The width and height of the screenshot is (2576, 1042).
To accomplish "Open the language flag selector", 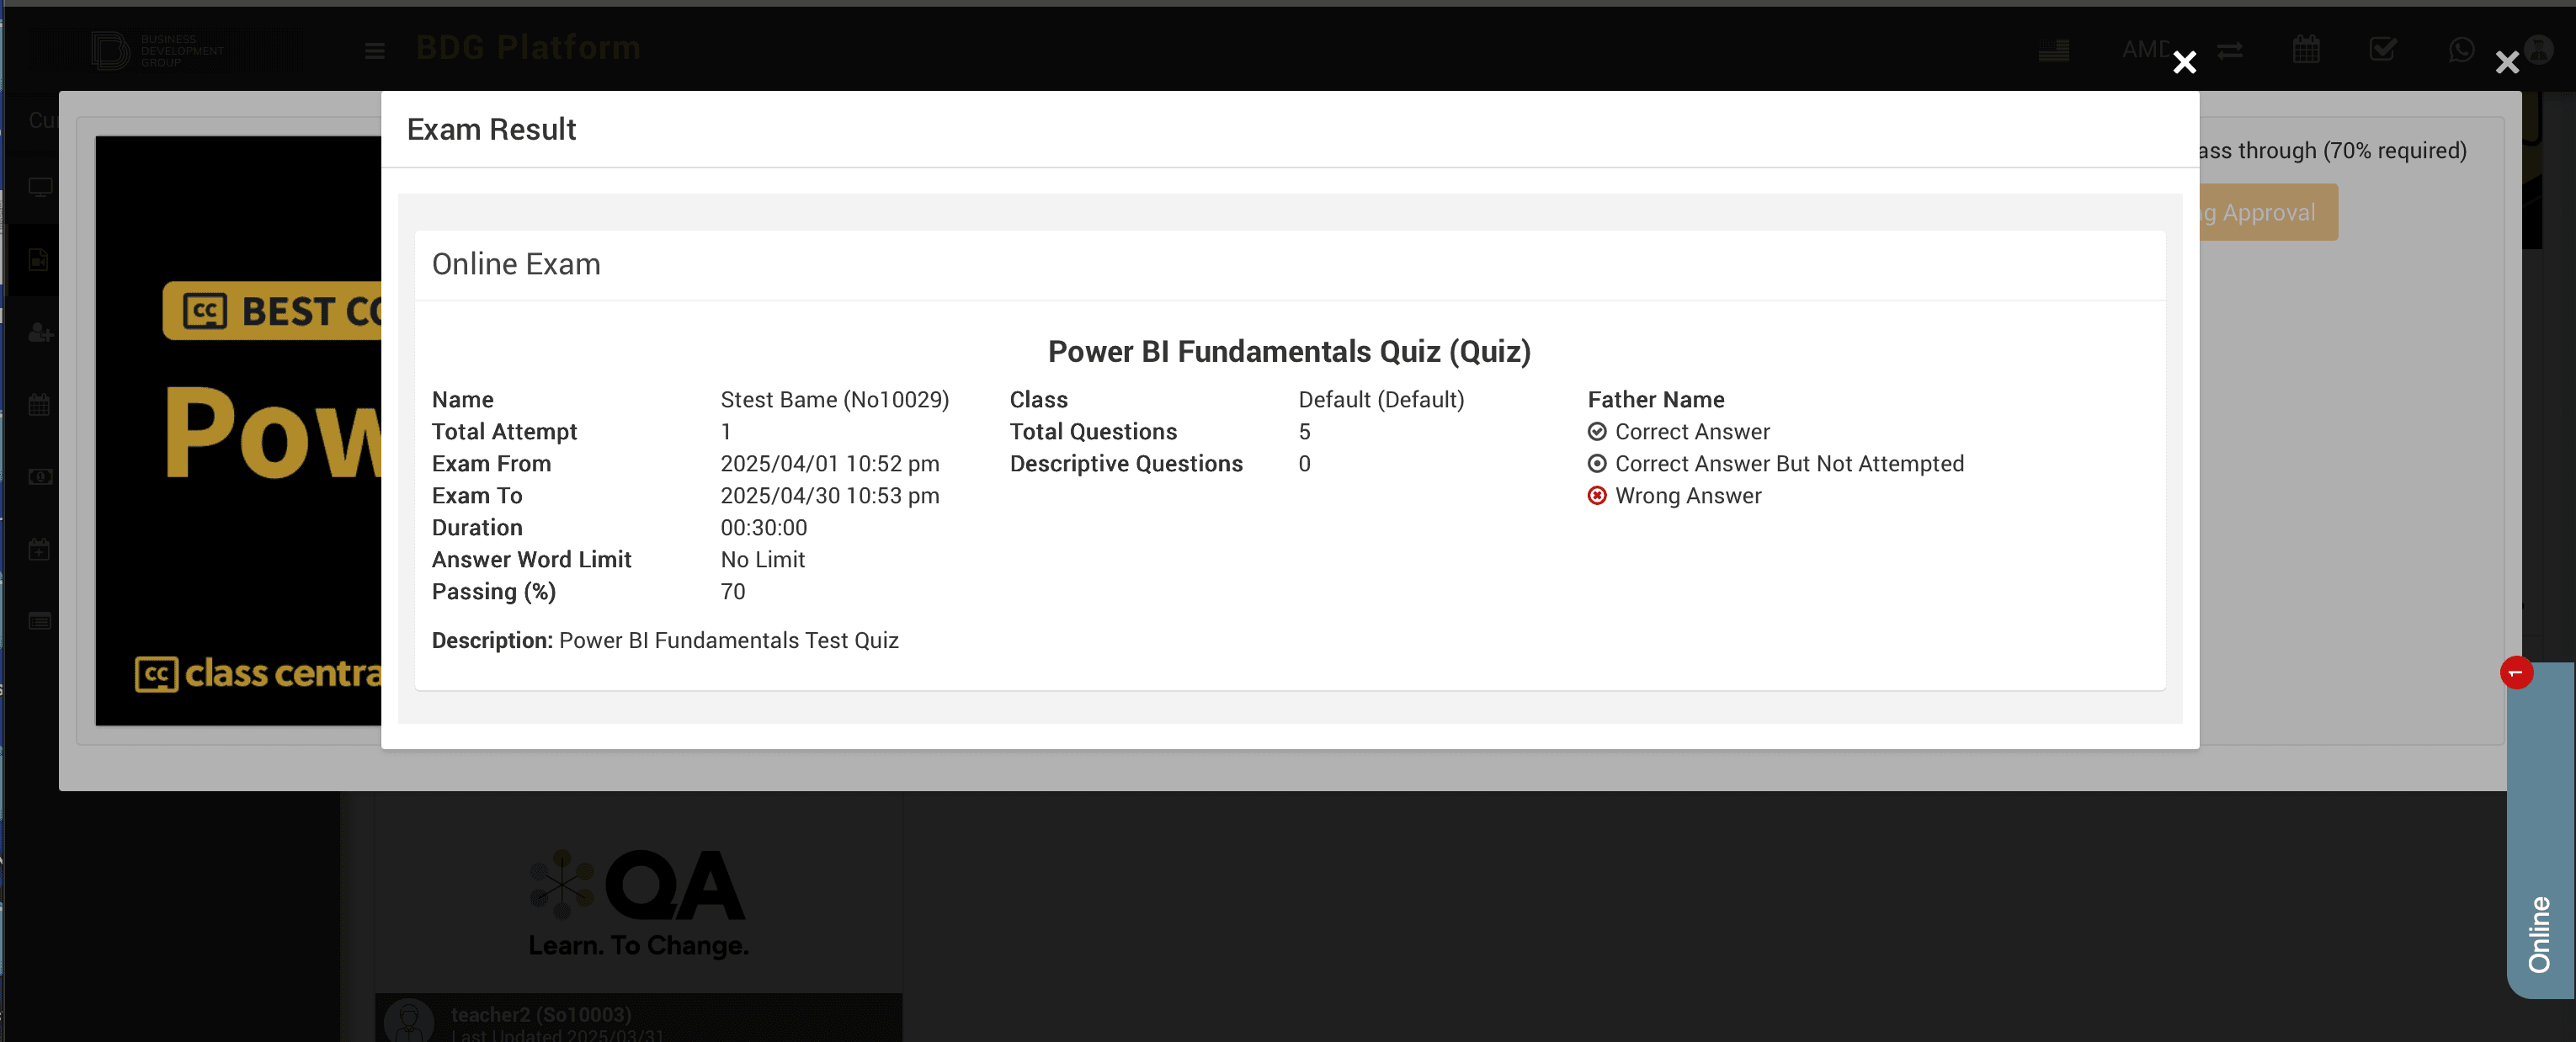I will pos(2054,50).
